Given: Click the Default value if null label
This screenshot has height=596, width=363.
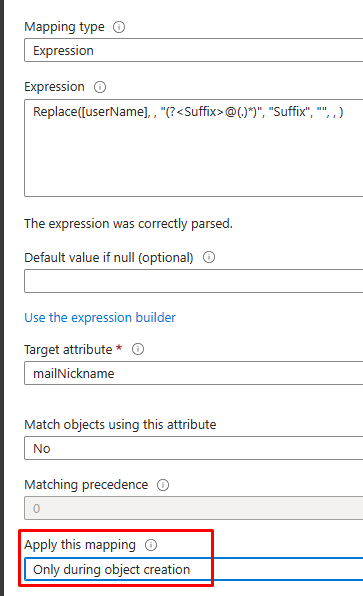Looking at the screenshot, I should [x=109, y=258].
